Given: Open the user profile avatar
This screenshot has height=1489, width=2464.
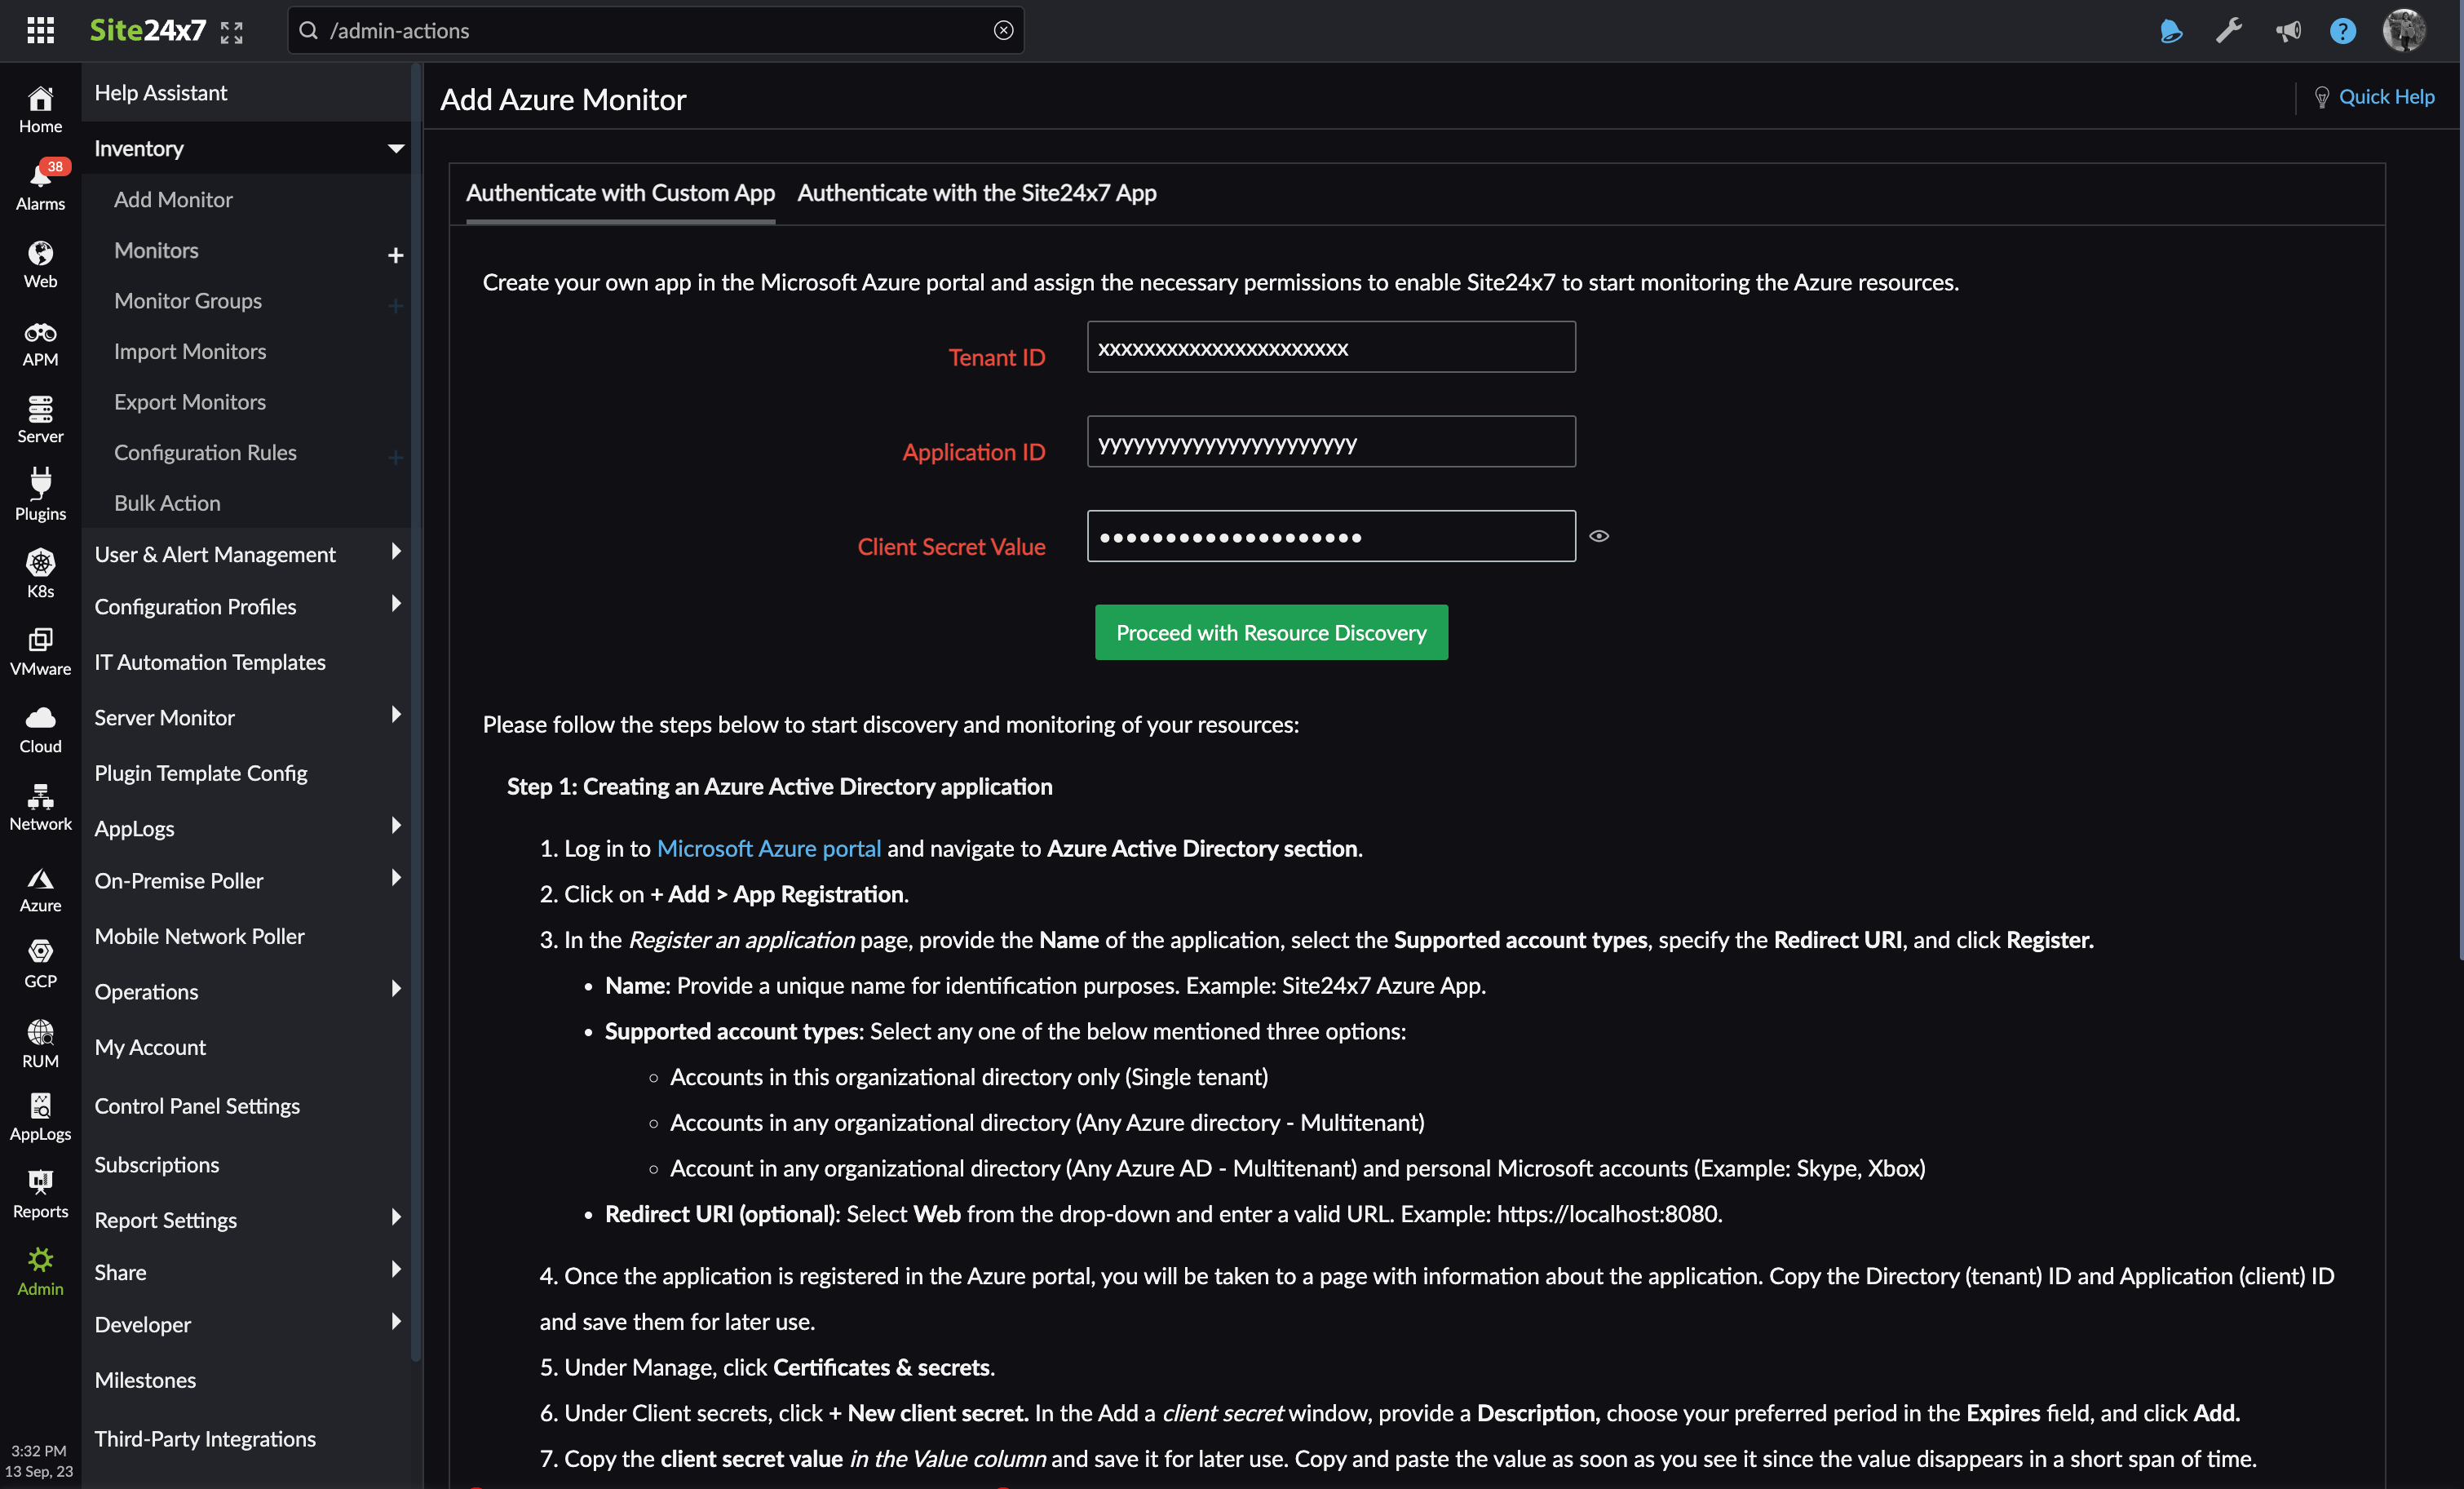Looking at the screenshot, I should [x=2404, y=30].
